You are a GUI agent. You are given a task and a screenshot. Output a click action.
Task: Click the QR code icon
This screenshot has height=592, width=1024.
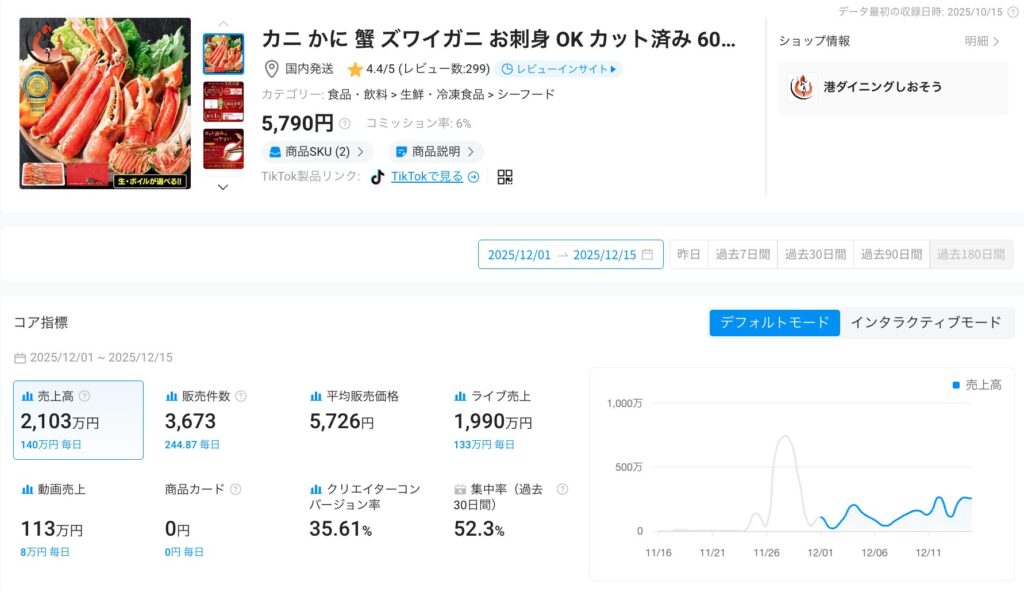point(505,177)
